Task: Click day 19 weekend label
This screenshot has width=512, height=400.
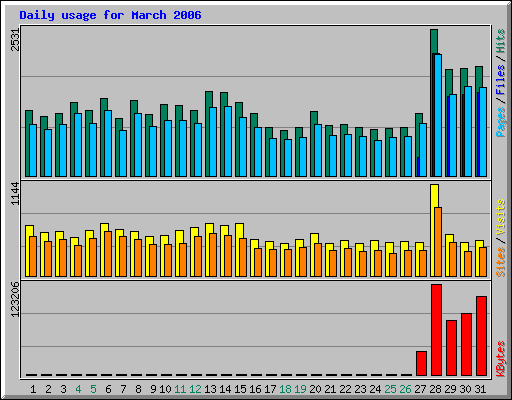Action: pos(300,389)
